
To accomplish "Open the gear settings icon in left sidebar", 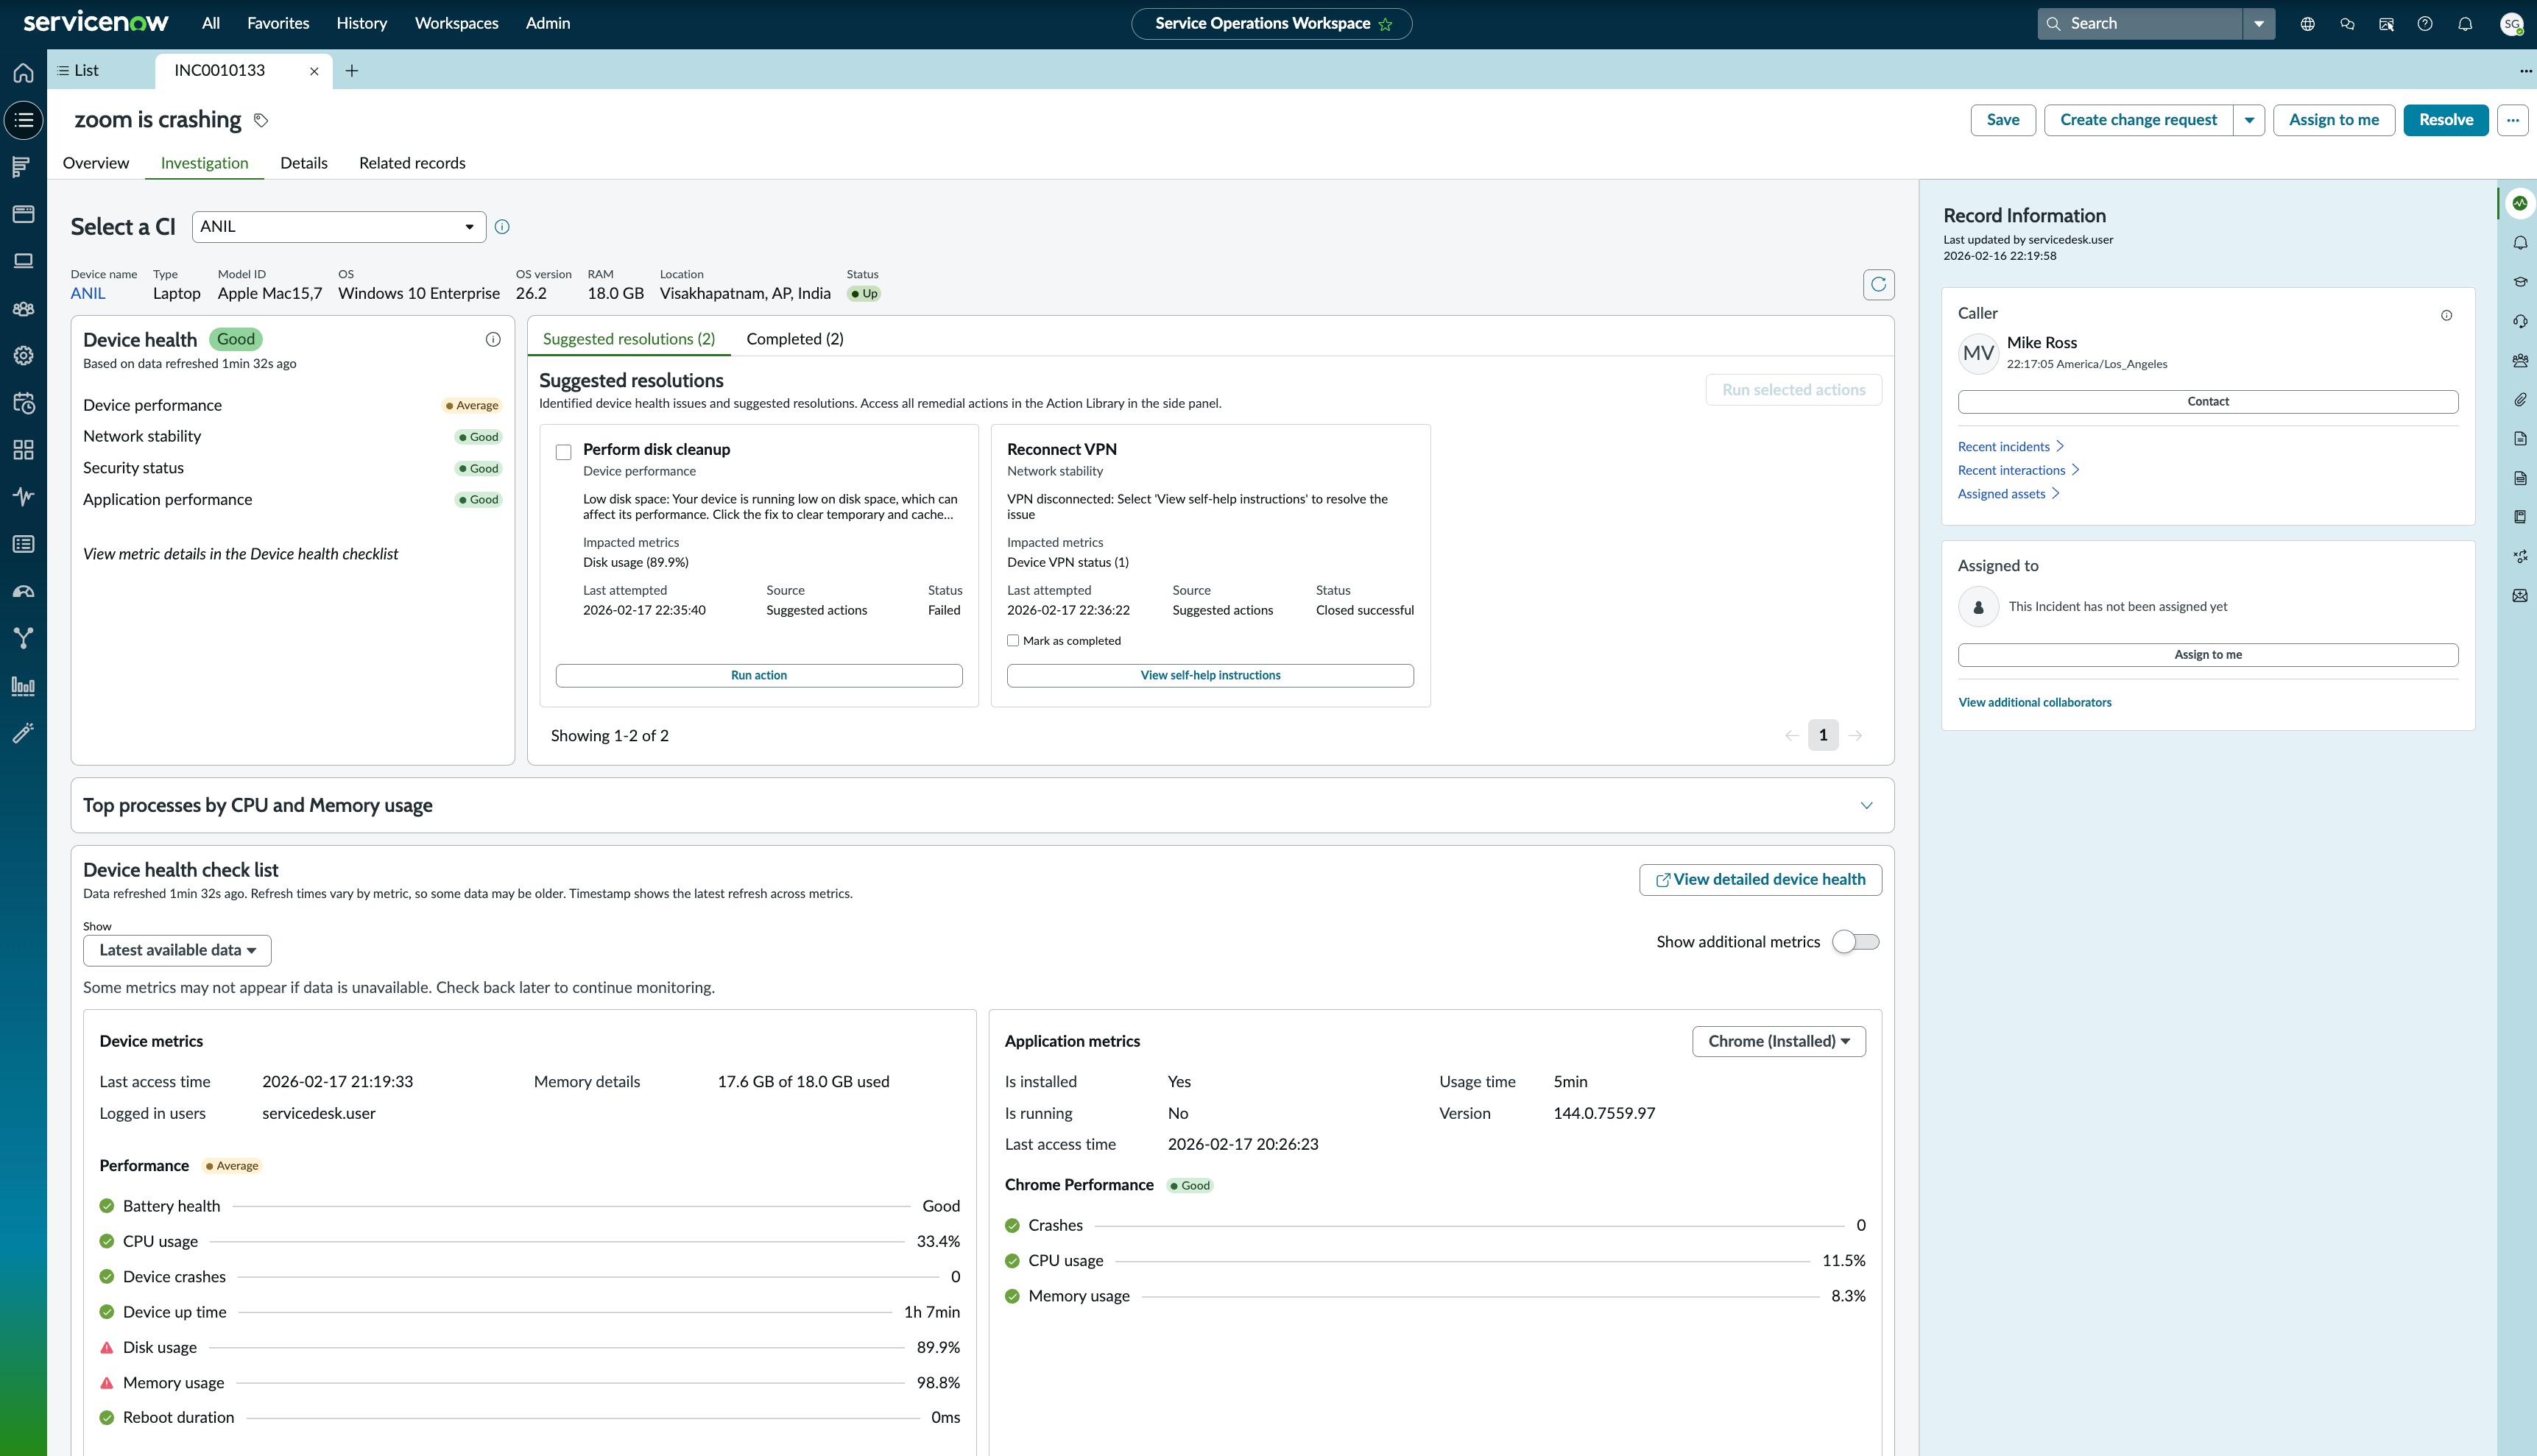I will pyautogui.click(x=23, y=356).
